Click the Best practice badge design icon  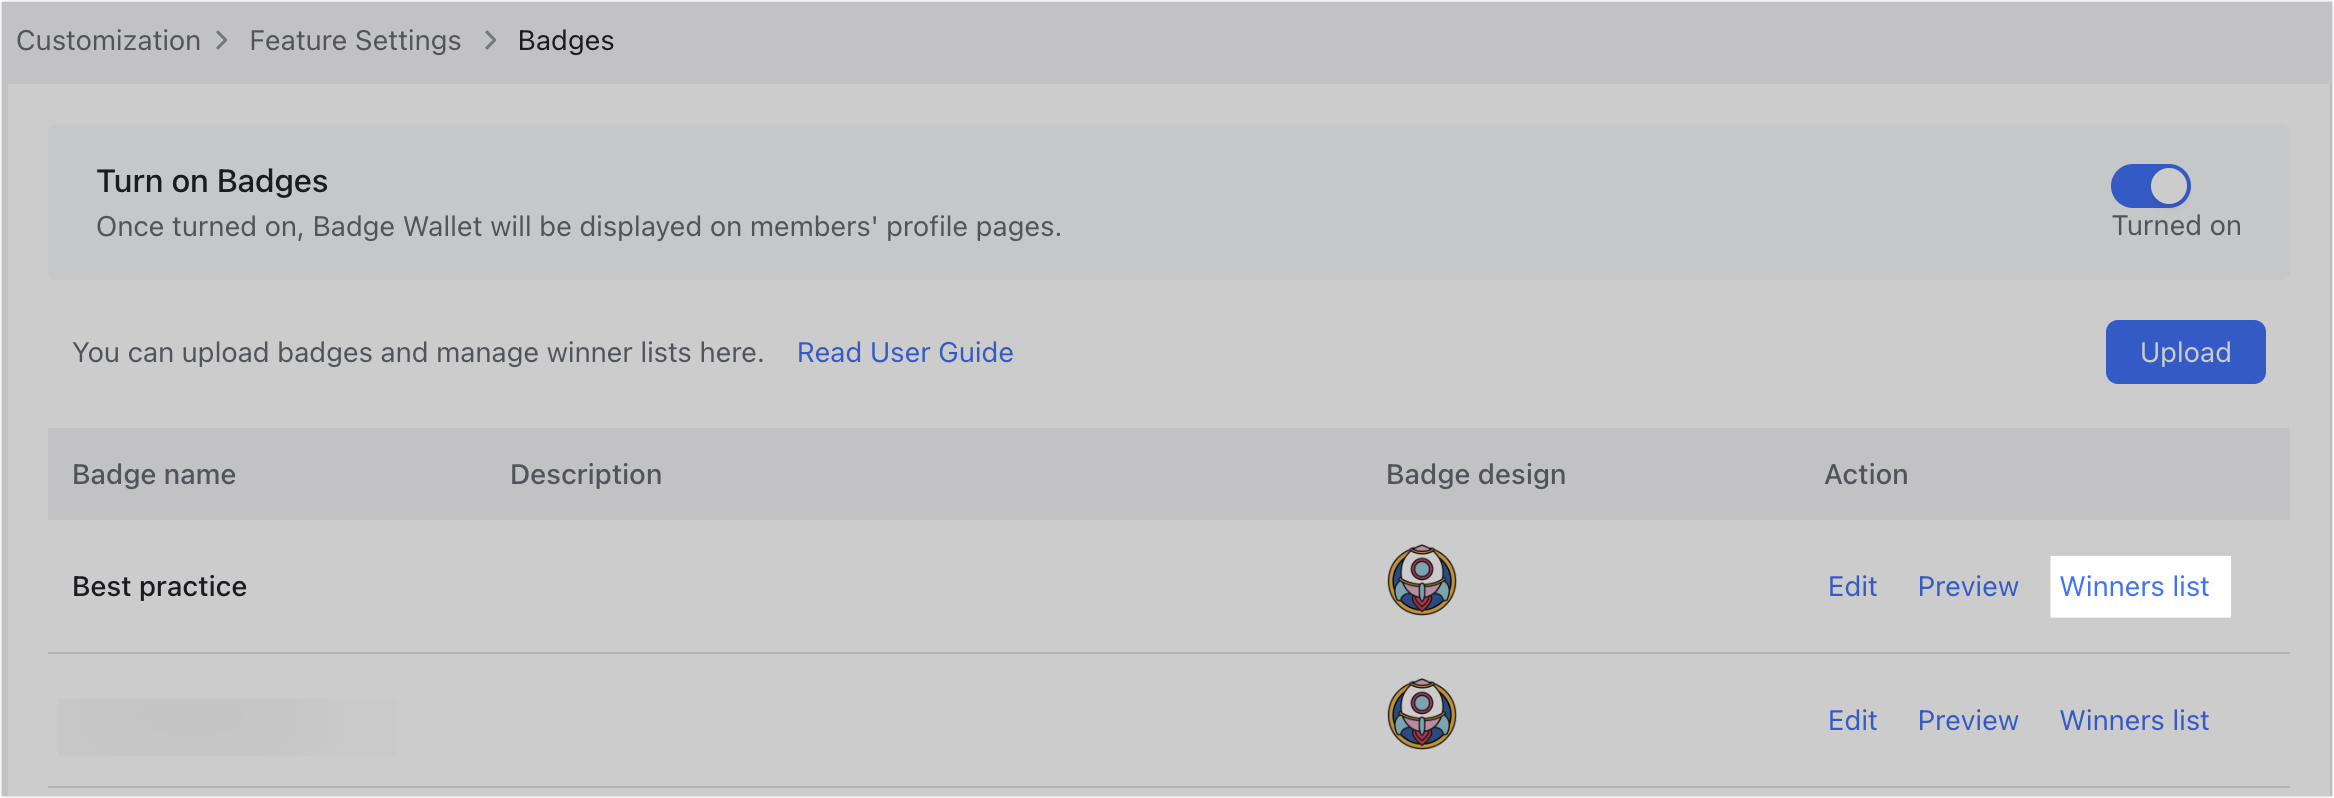[1420, 581]
